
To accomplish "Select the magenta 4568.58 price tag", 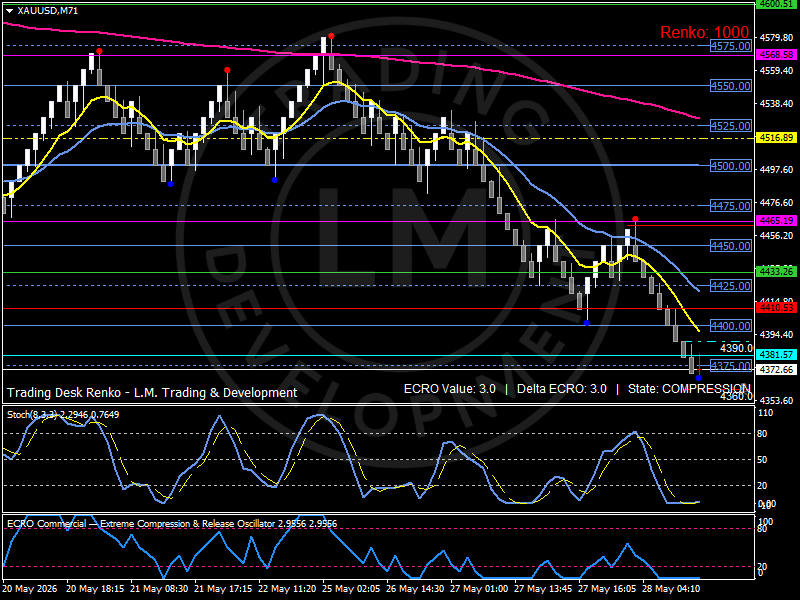I will click(x=776, y=54).
